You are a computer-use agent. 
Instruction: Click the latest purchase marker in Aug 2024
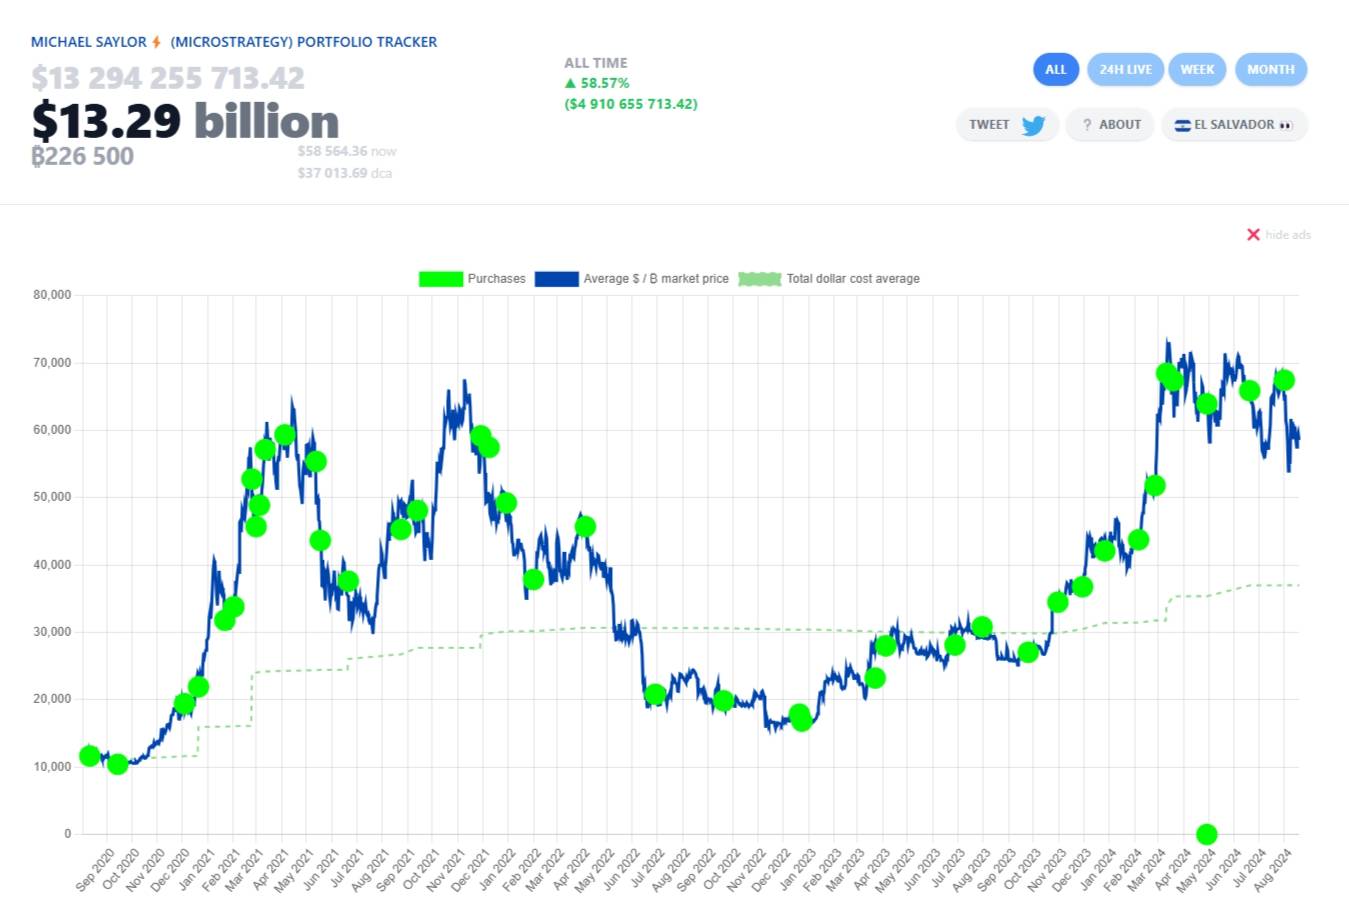(1284, 380)
